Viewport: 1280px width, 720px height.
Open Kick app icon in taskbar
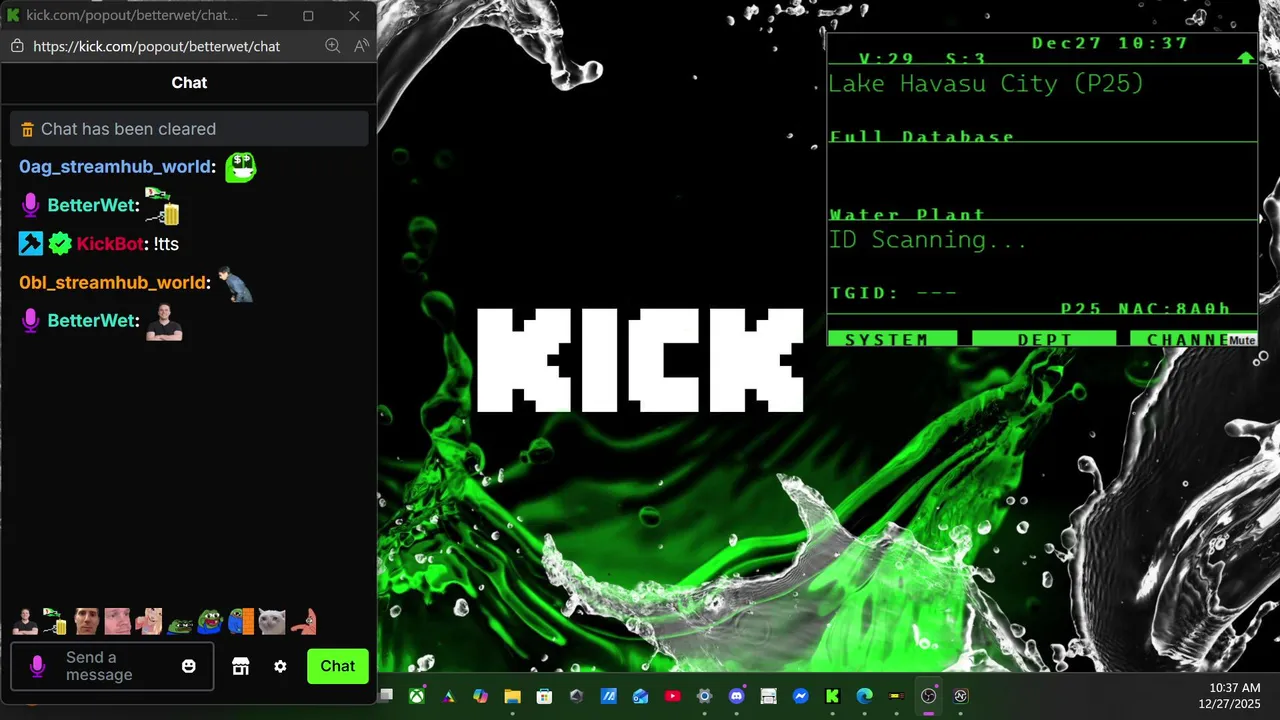pyautogui.click(x=832, y=696)
